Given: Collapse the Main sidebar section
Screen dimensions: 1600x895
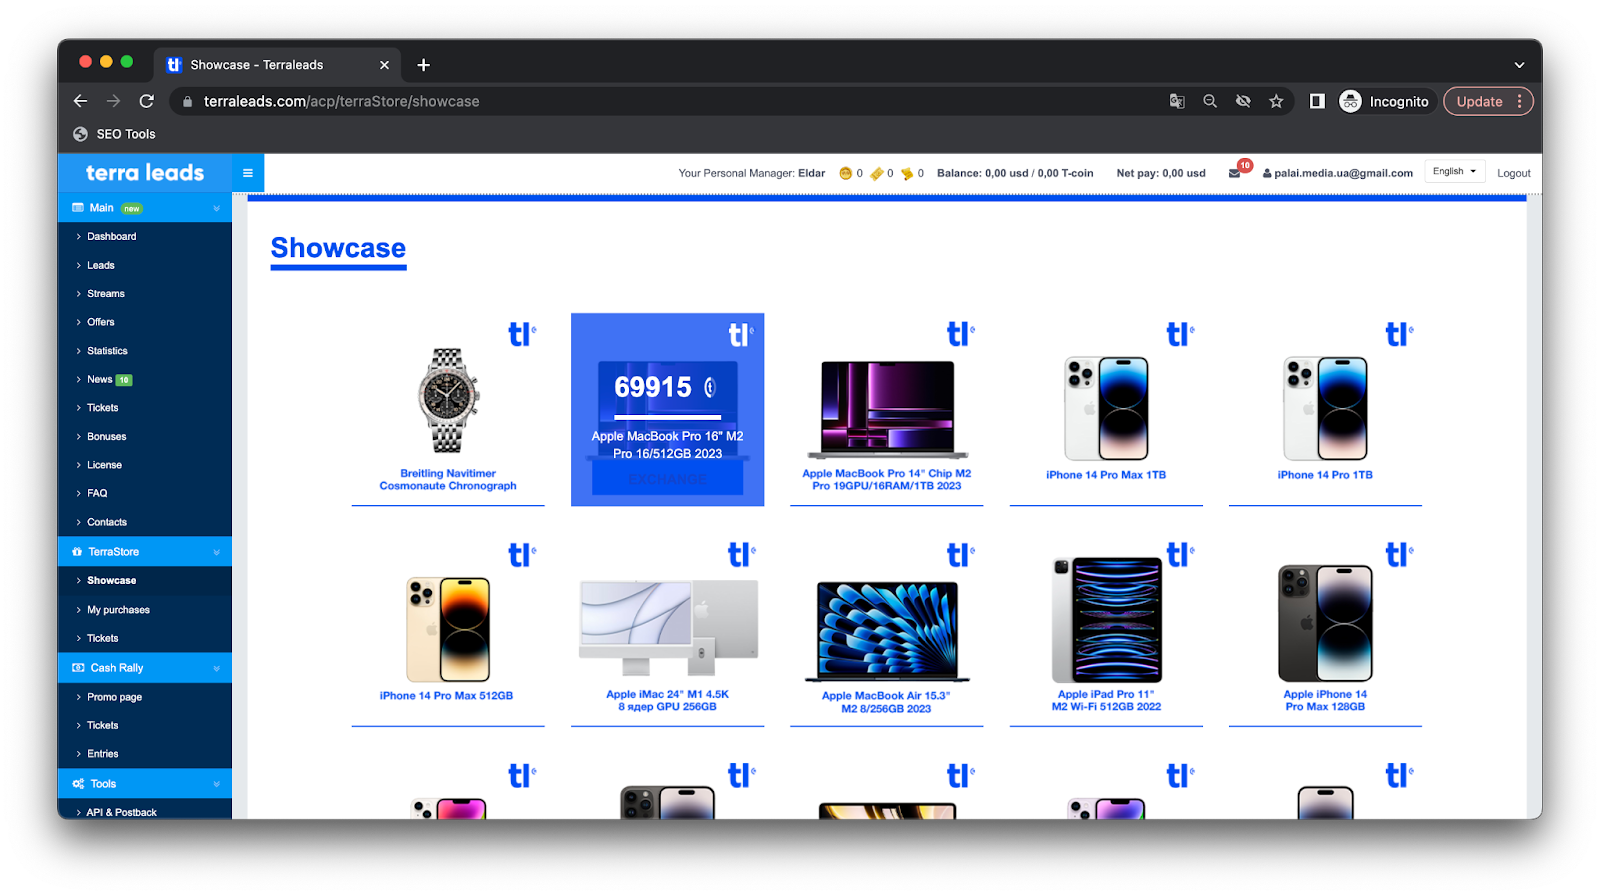Looking at the screenshot, I should 145,208.
